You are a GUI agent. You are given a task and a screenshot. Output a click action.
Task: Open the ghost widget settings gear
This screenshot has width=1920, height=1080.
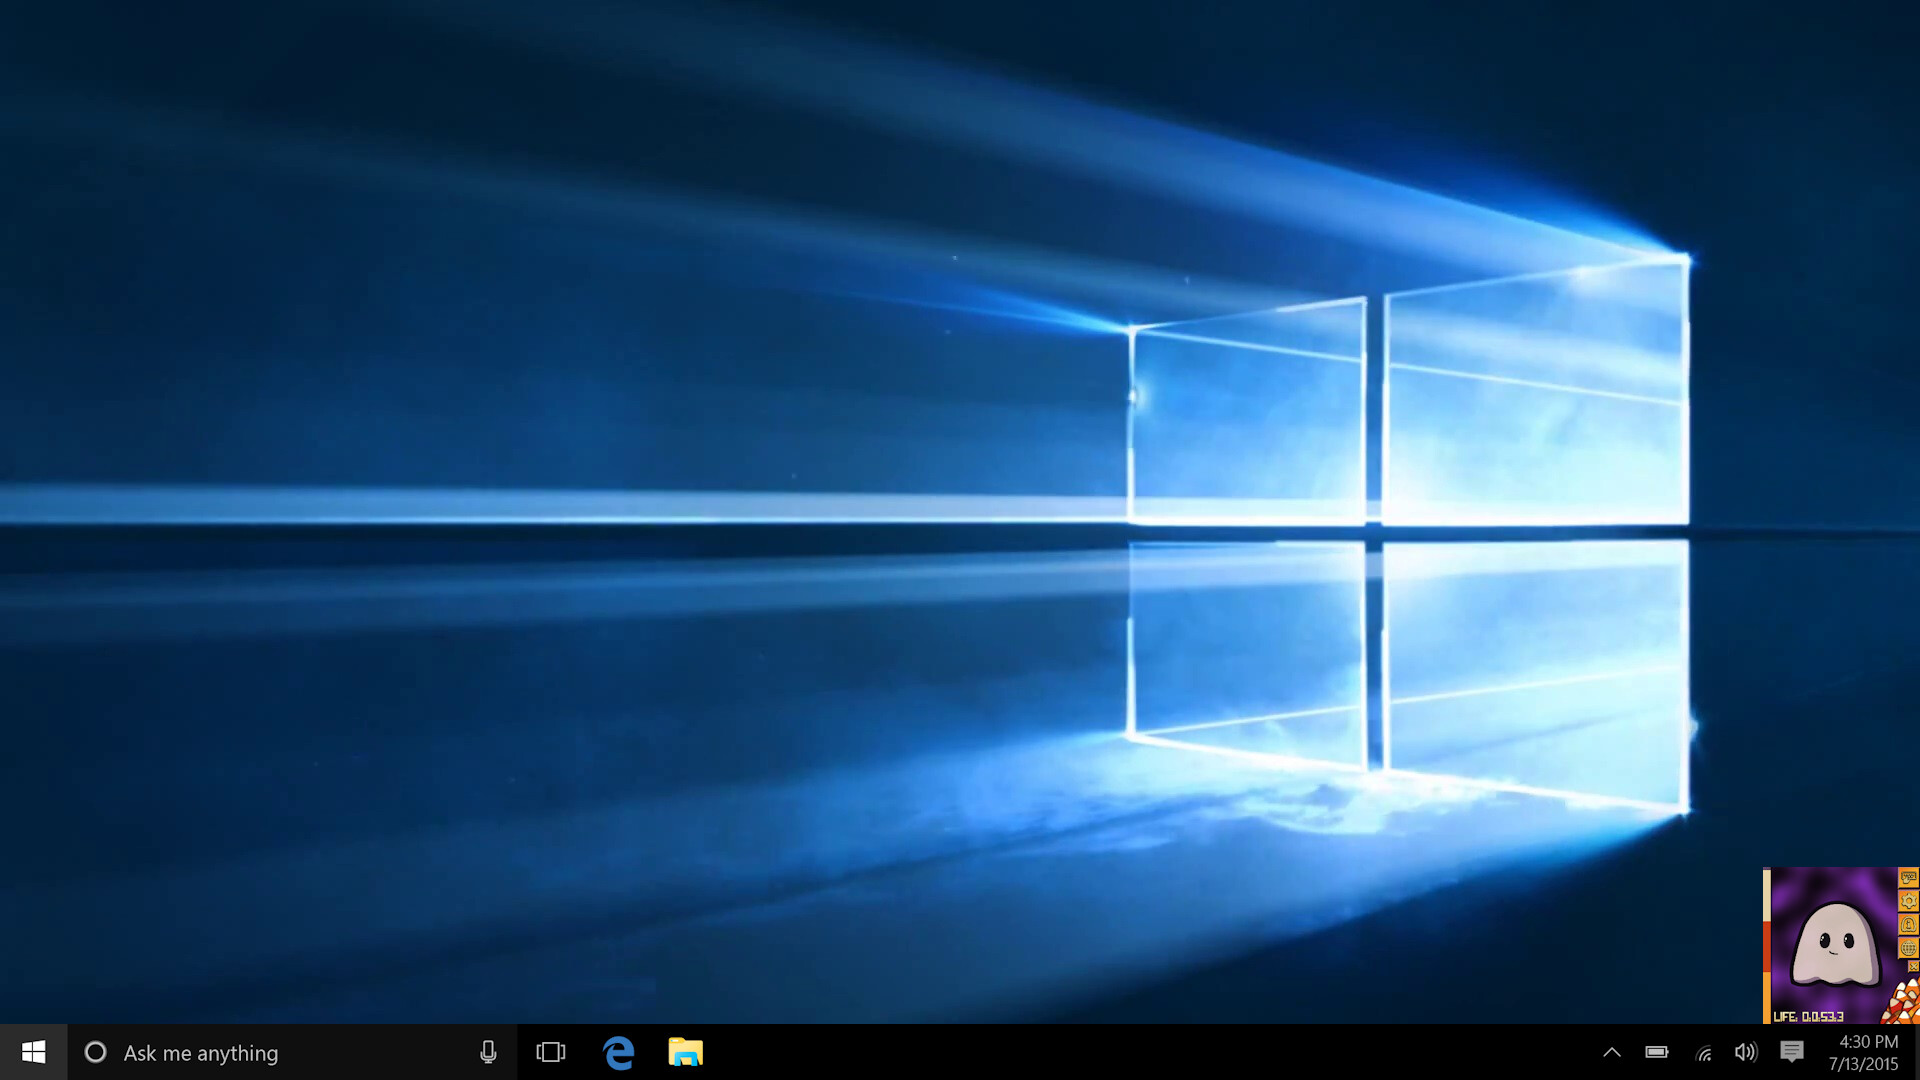tap(1908, 901)
